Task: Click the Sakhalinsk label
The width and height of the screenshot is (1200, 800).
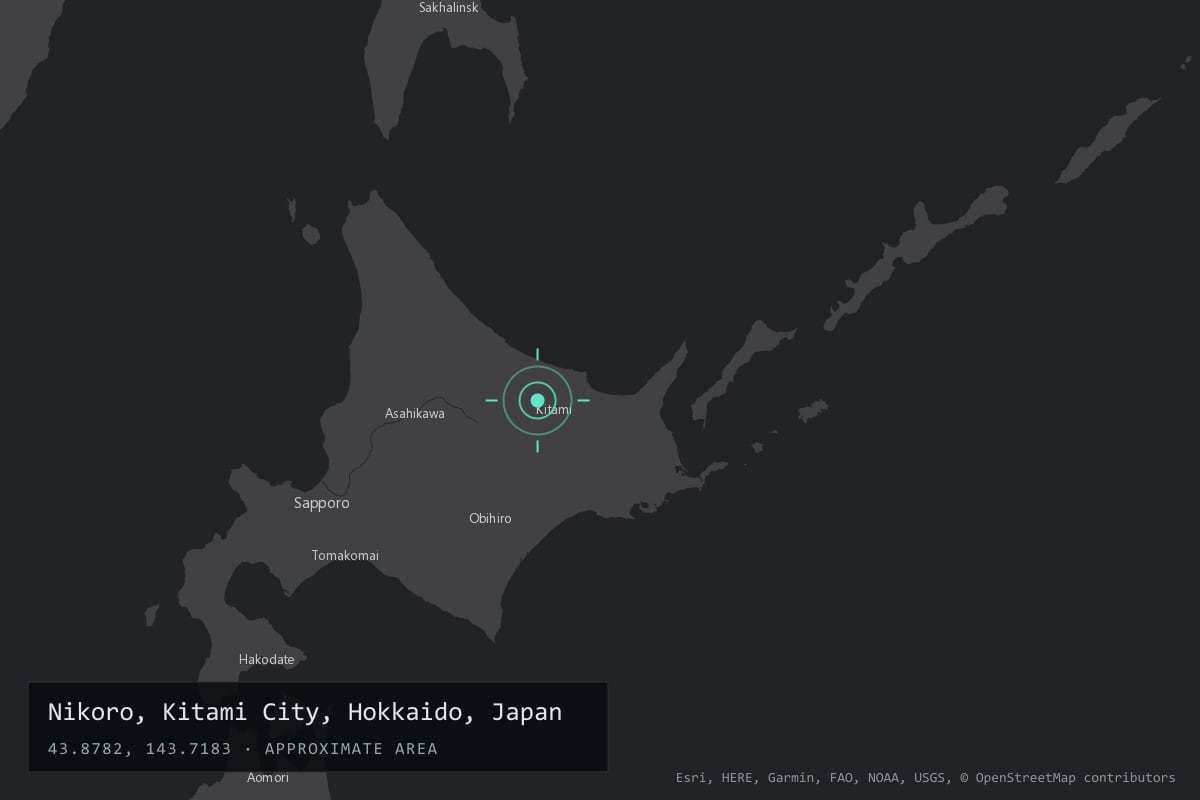Action: coord(449,7)
